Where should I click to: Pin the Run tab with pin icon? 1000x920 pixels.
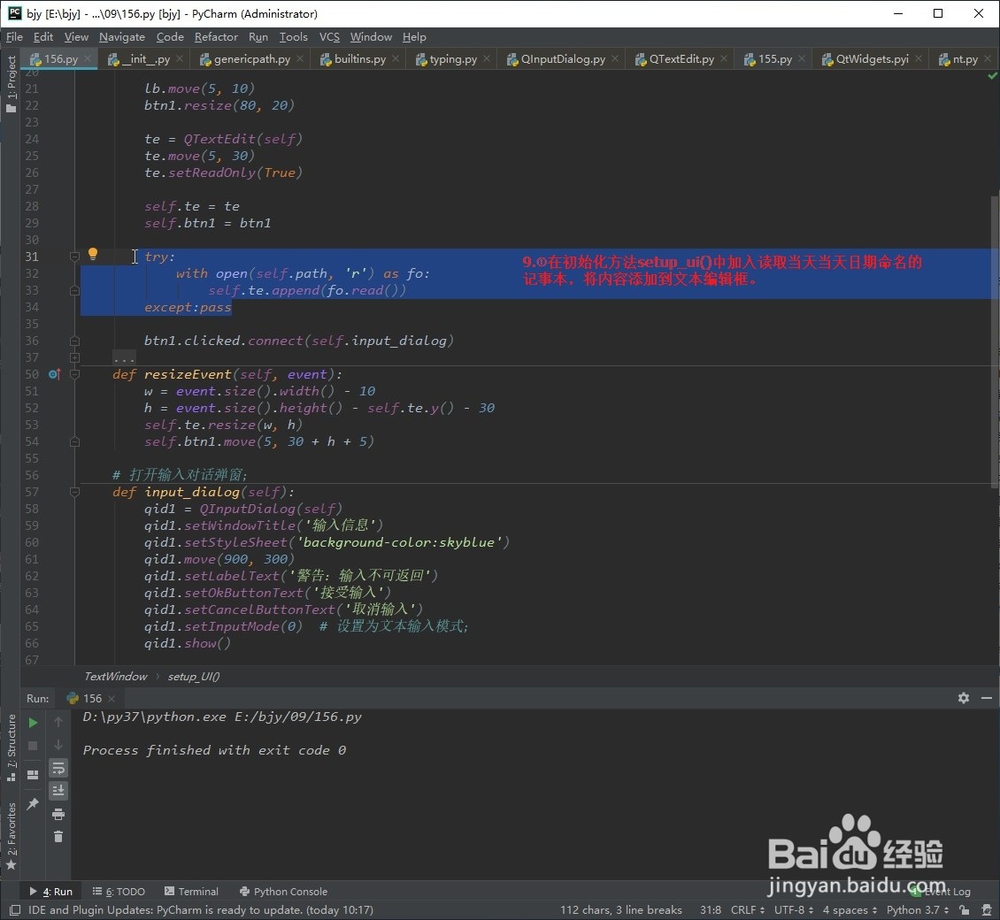click(x=33, y=804)
